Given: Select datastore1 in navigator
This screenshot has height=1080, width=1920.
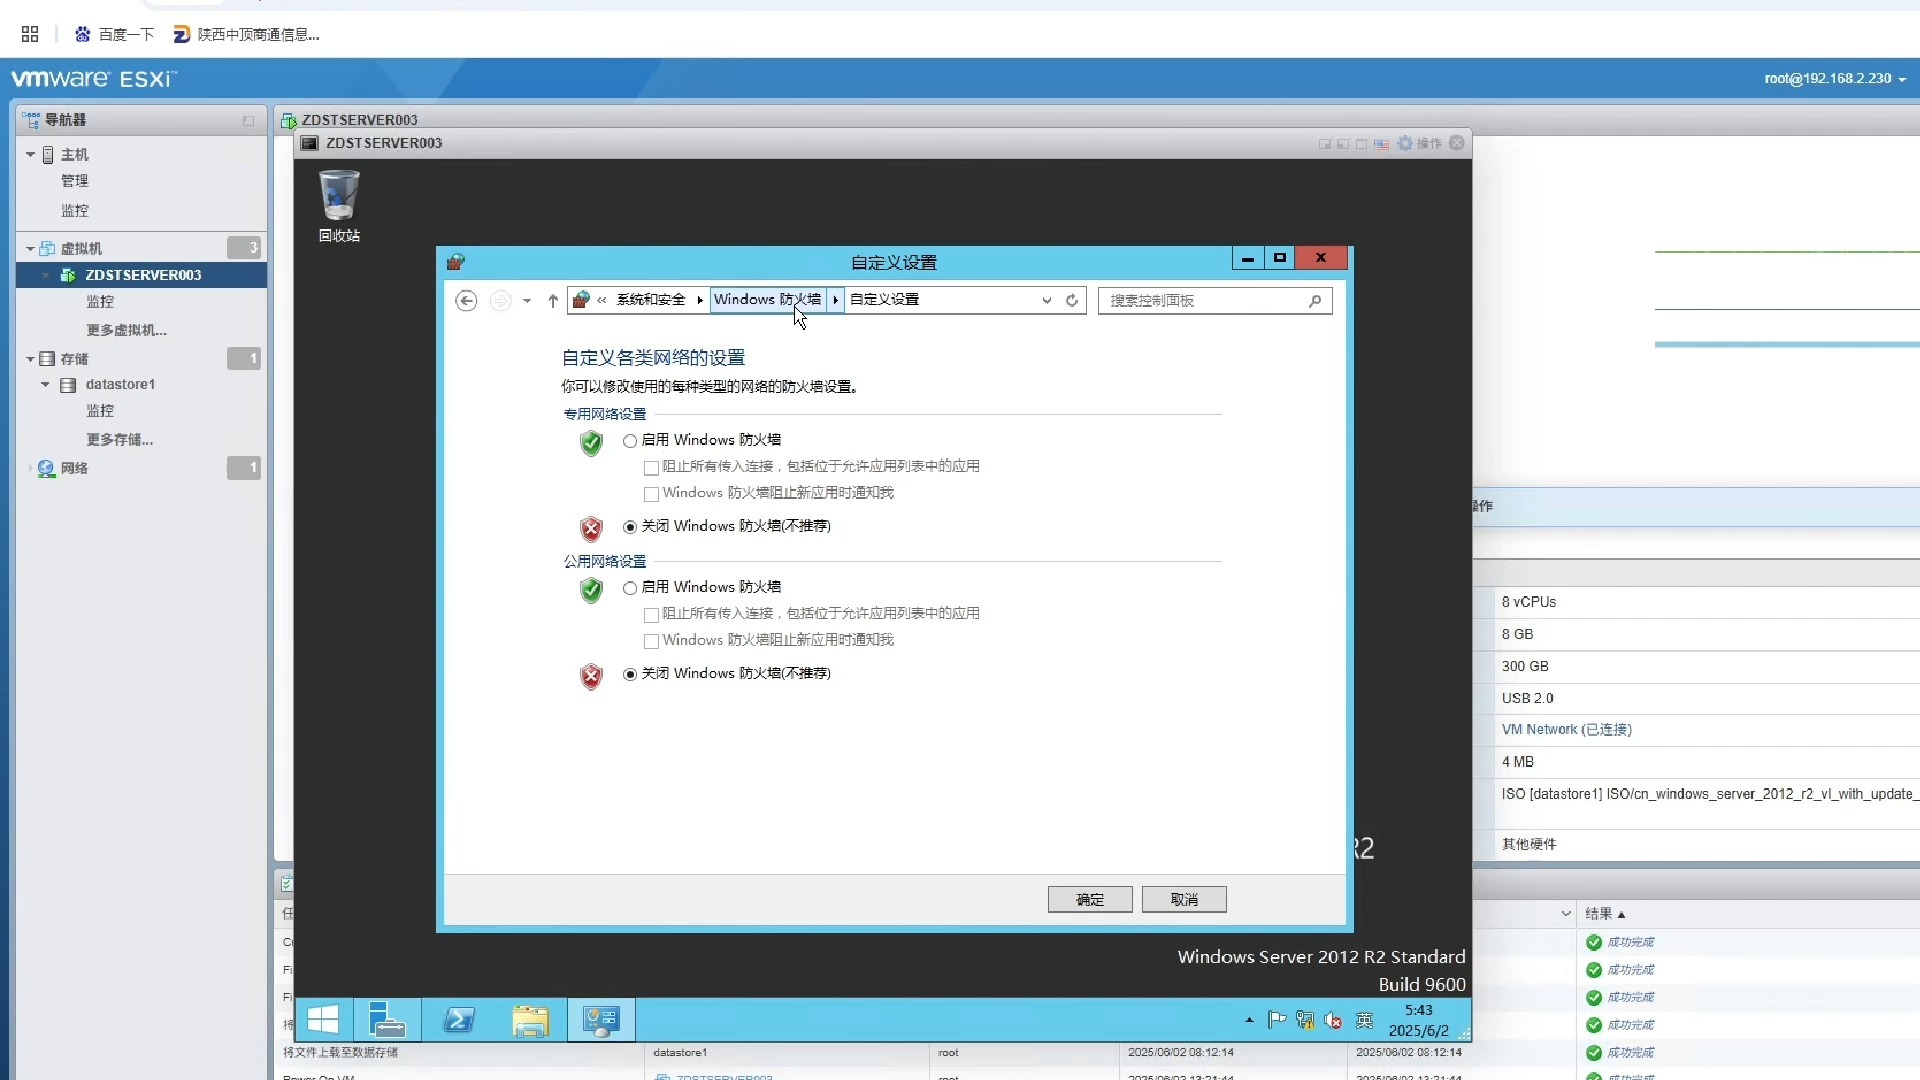Looking at the screenshot, I should pyautogui.click(x=120, y=385).
